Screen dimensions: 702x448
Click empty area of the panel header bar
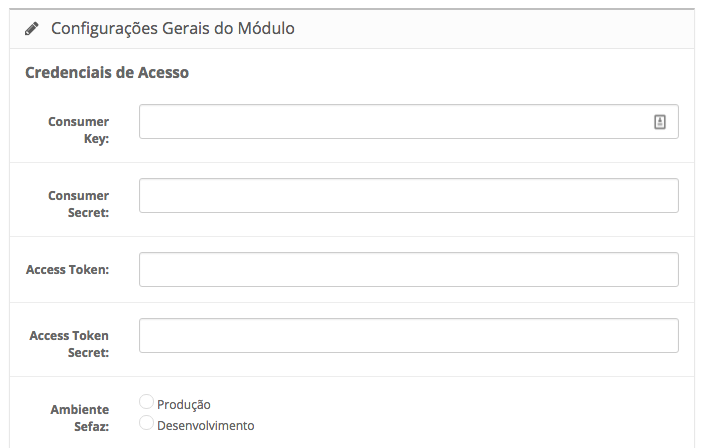(x=492, y=29)
